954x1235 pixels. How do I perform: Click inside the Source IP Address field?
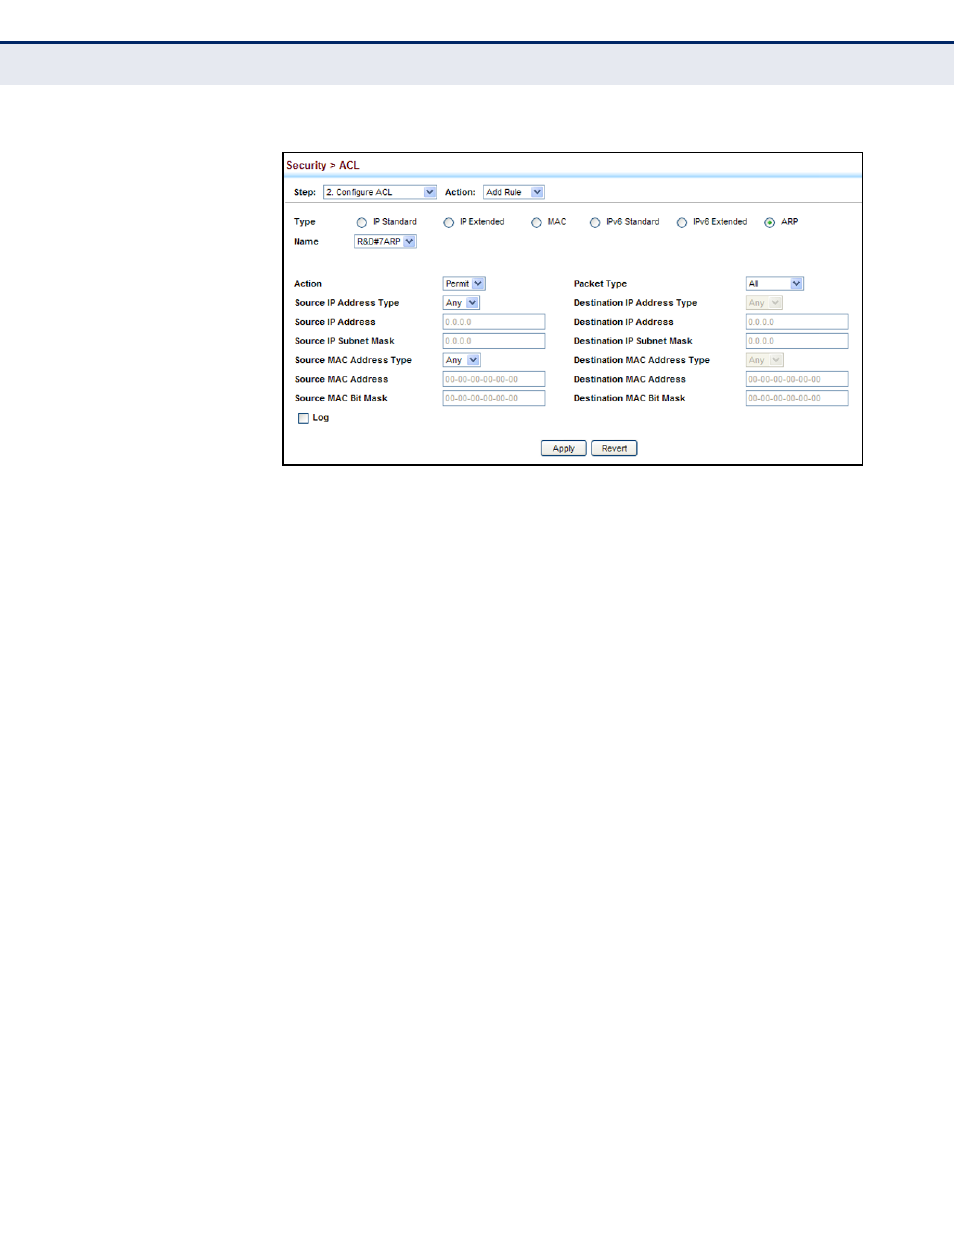point(493,321)
